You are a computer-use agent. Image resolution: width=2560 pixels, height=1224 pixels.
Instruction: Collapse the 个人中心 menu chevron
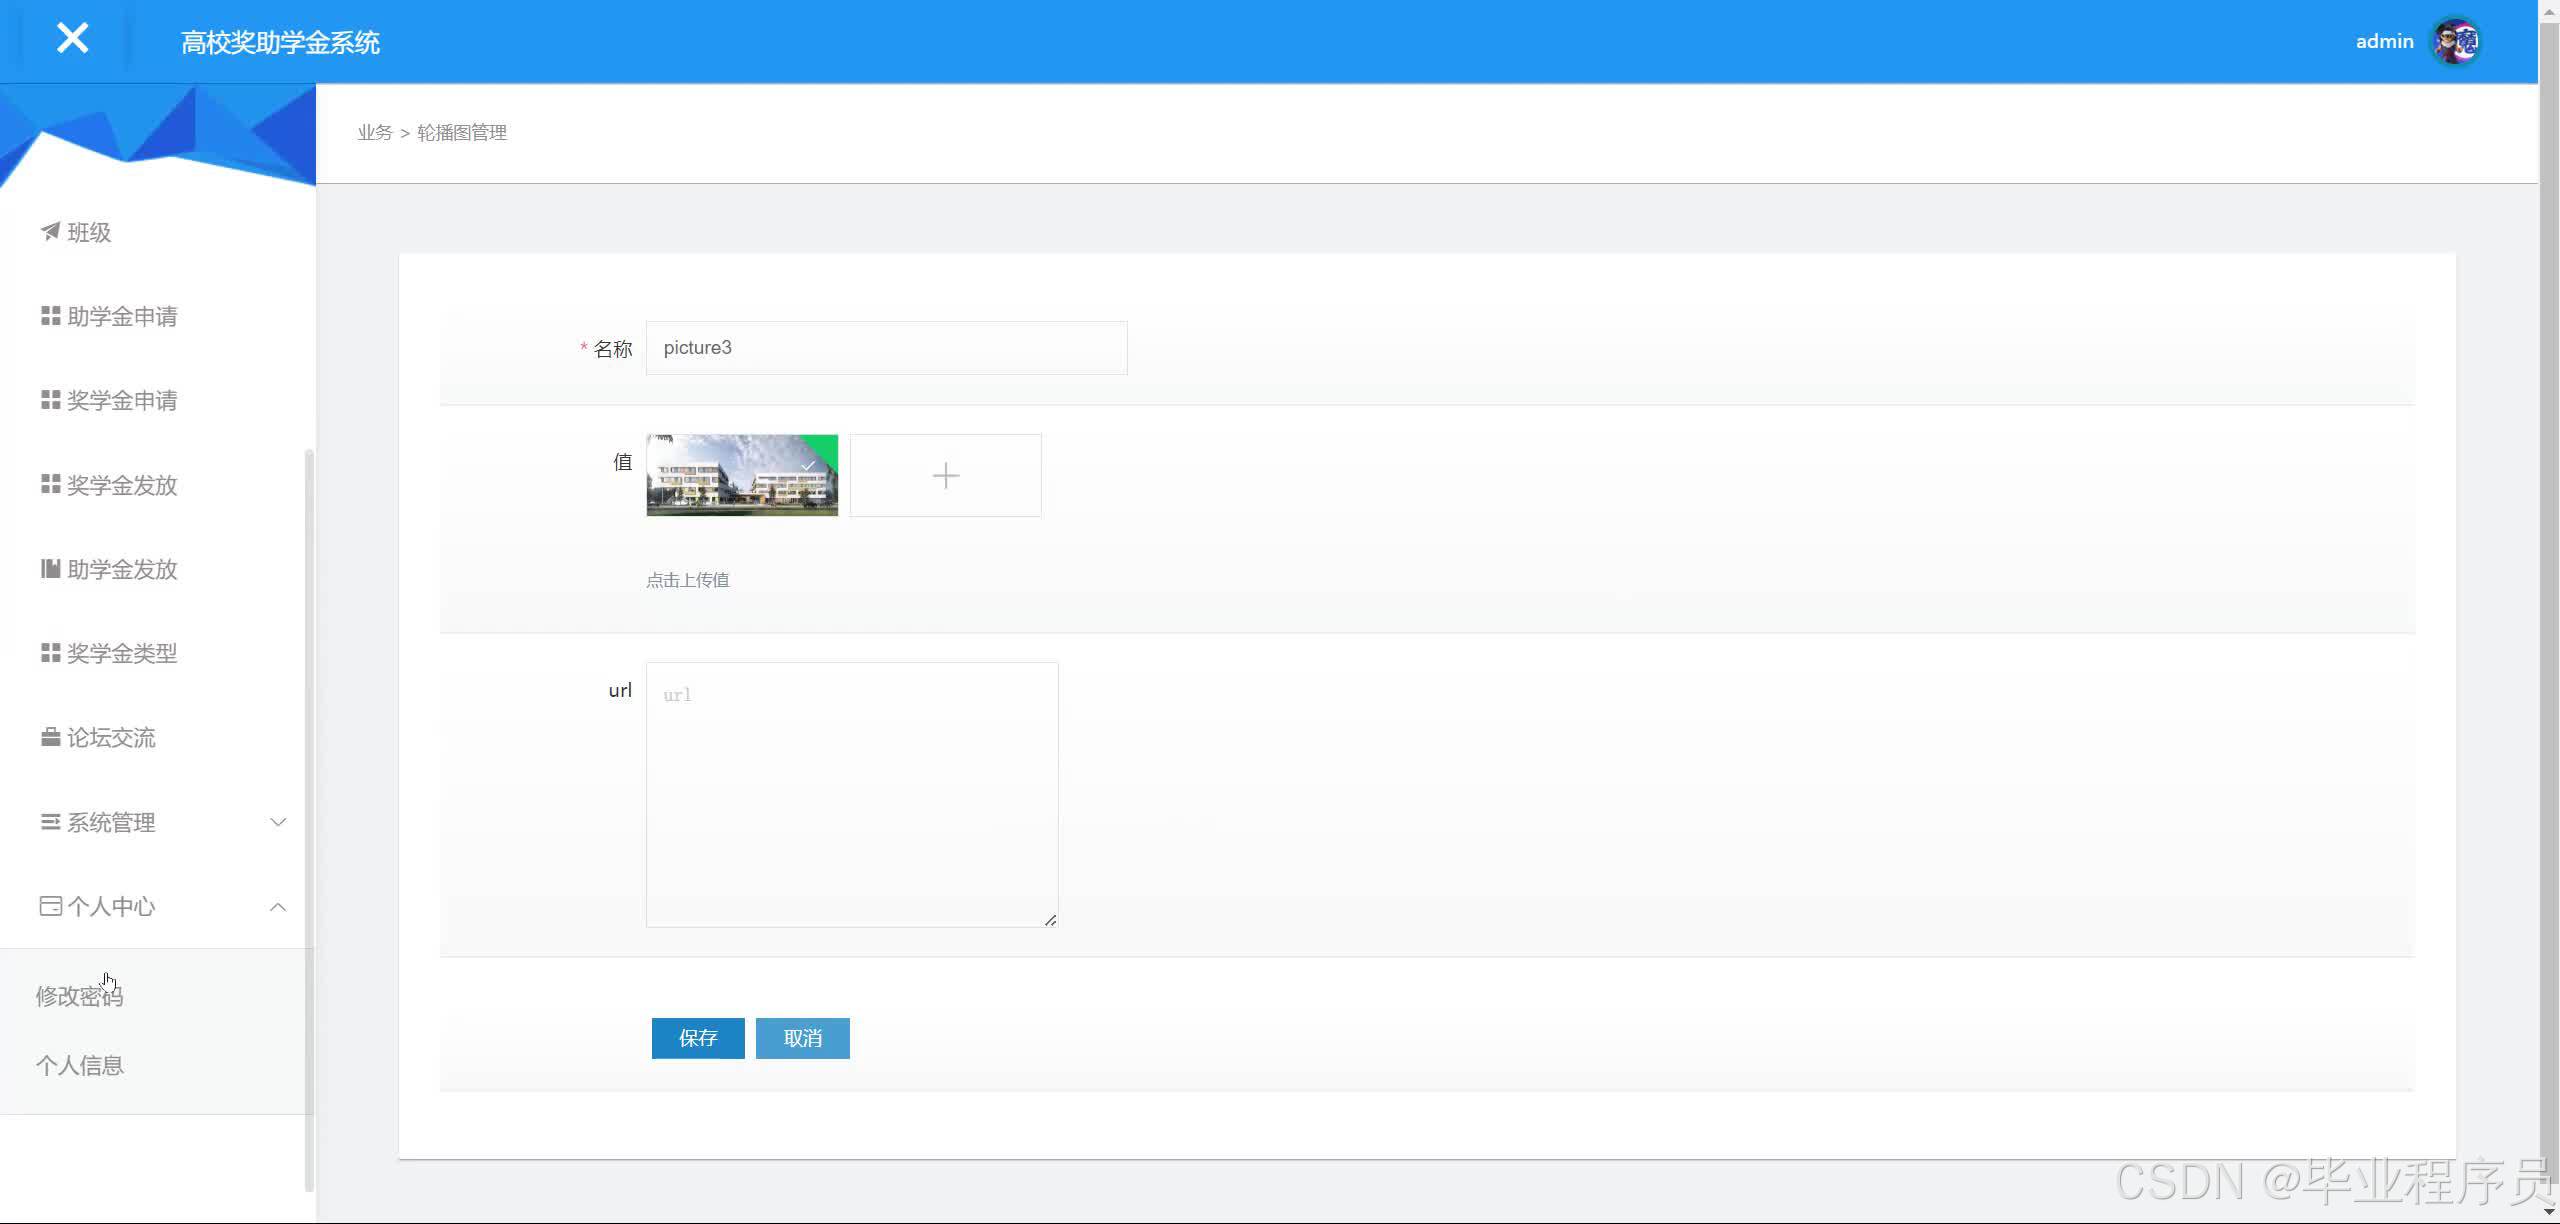[278, 907]
